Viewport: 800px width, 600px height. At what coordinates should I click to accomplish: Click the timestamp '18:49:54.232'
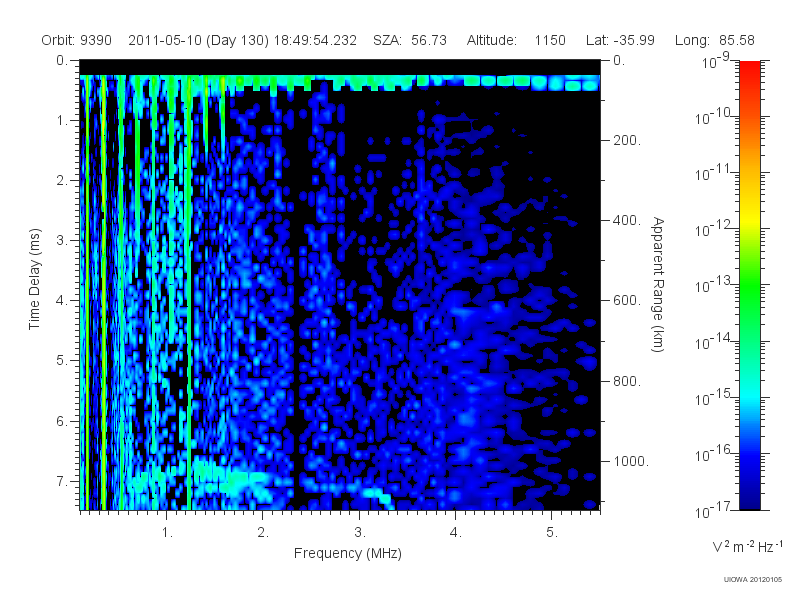tap(315, 40)
